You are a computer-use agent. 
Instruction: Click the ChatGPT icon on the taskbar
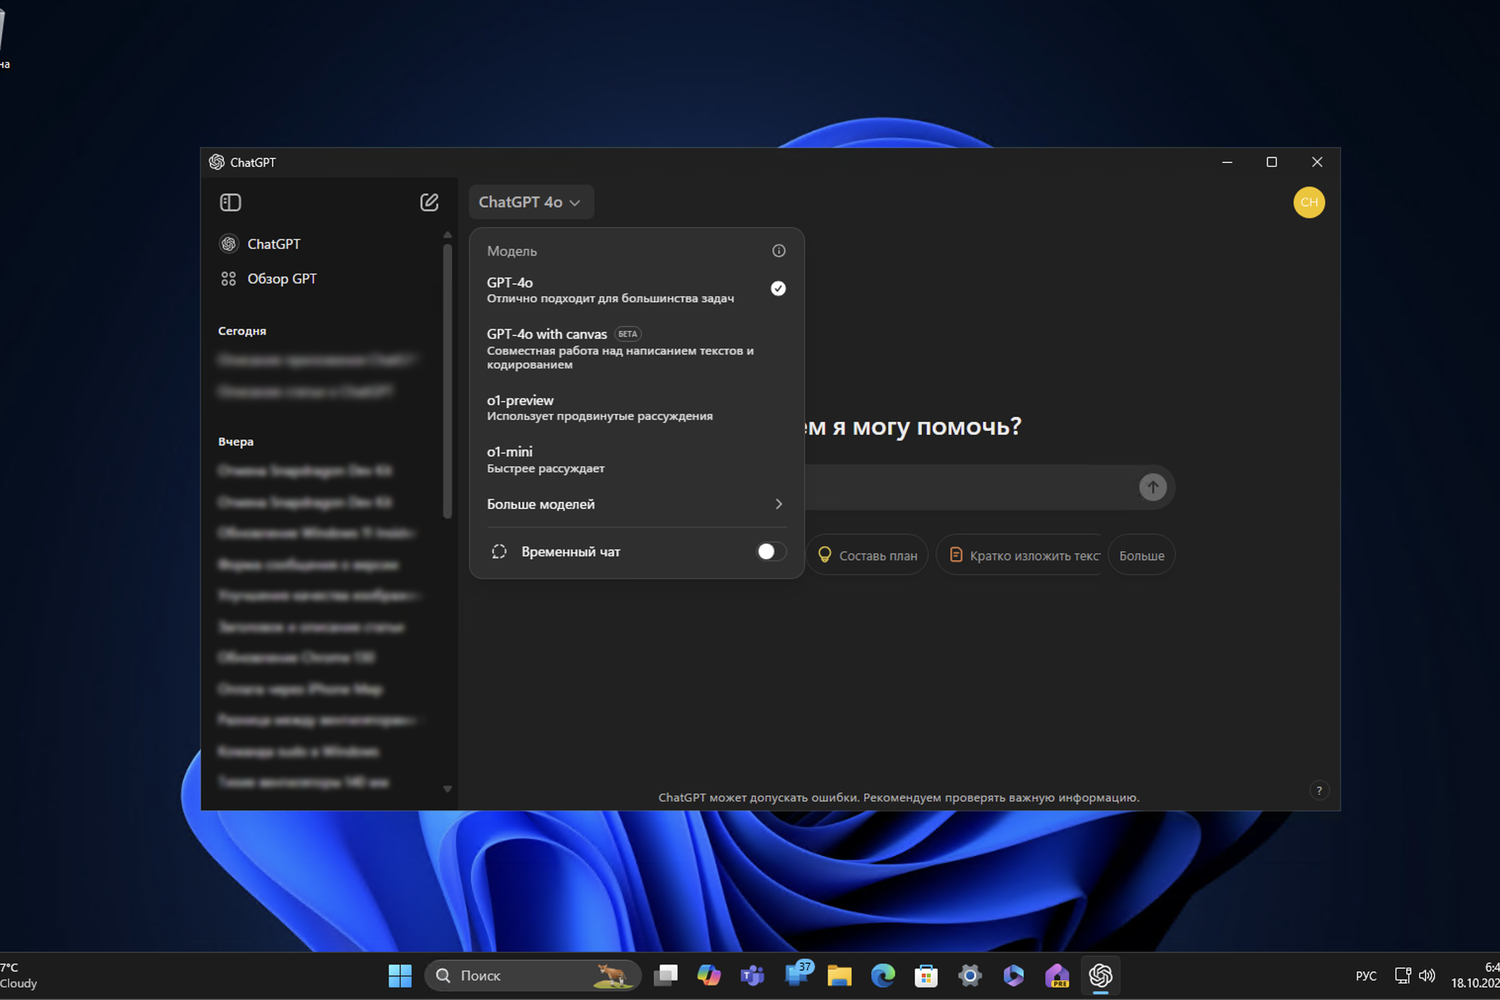1100,975
